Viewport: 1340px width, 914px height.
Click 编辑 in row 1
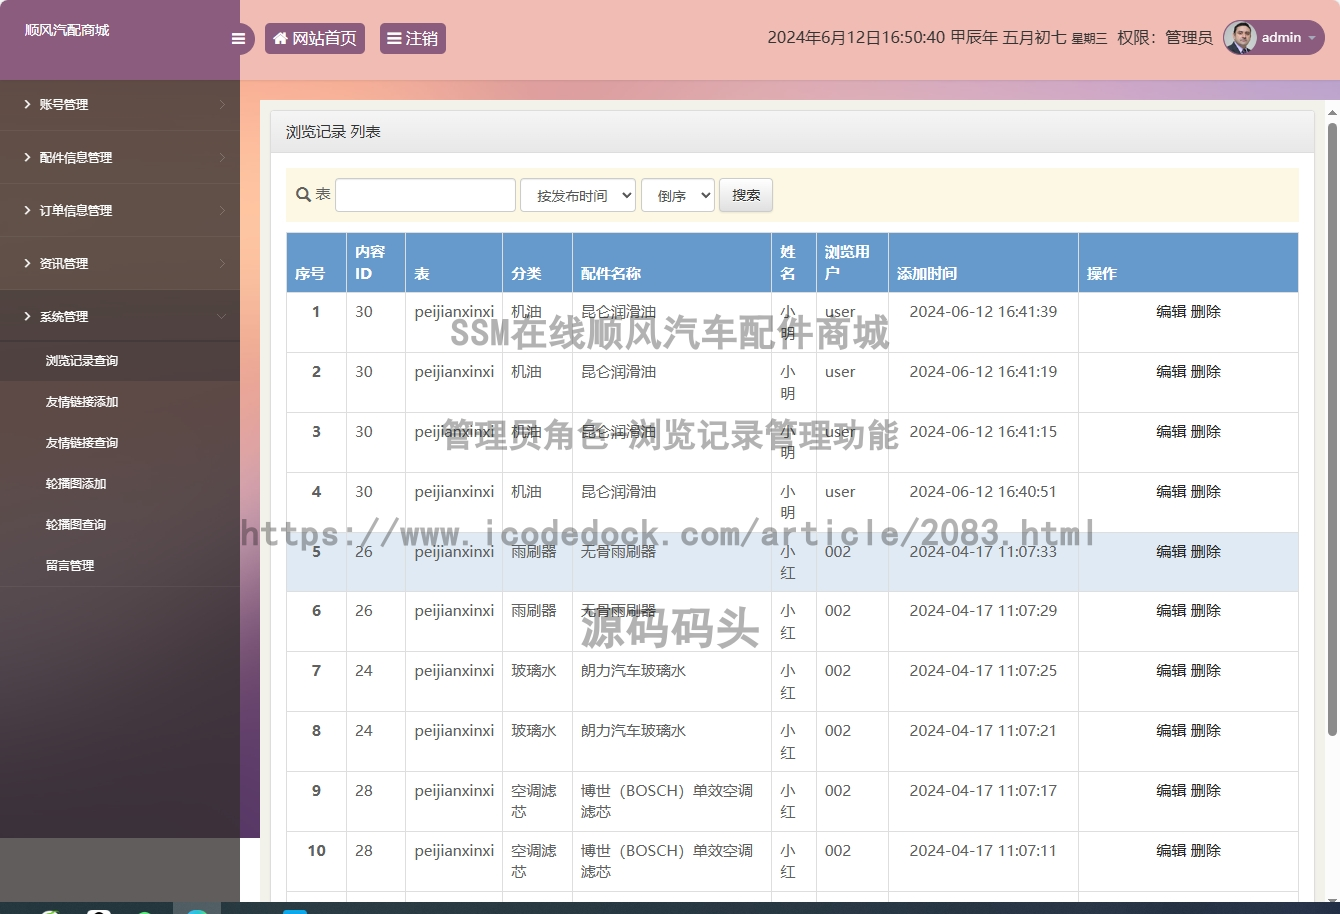click(x=1171, y=312)
